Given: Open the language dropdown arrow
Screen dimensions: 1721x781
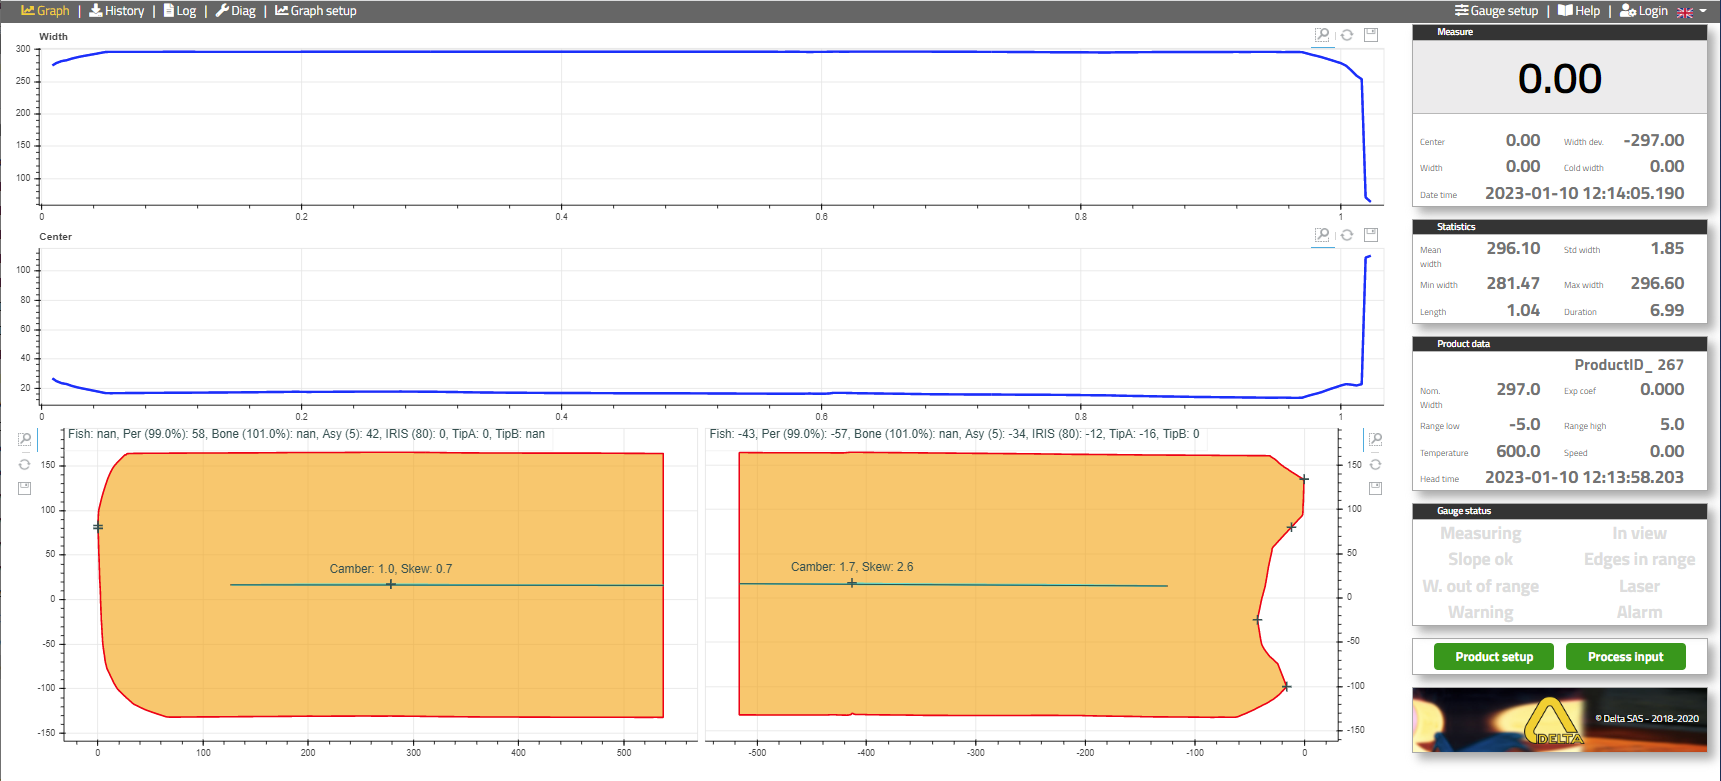Looking at the screenshot, I should point(1703,11).
